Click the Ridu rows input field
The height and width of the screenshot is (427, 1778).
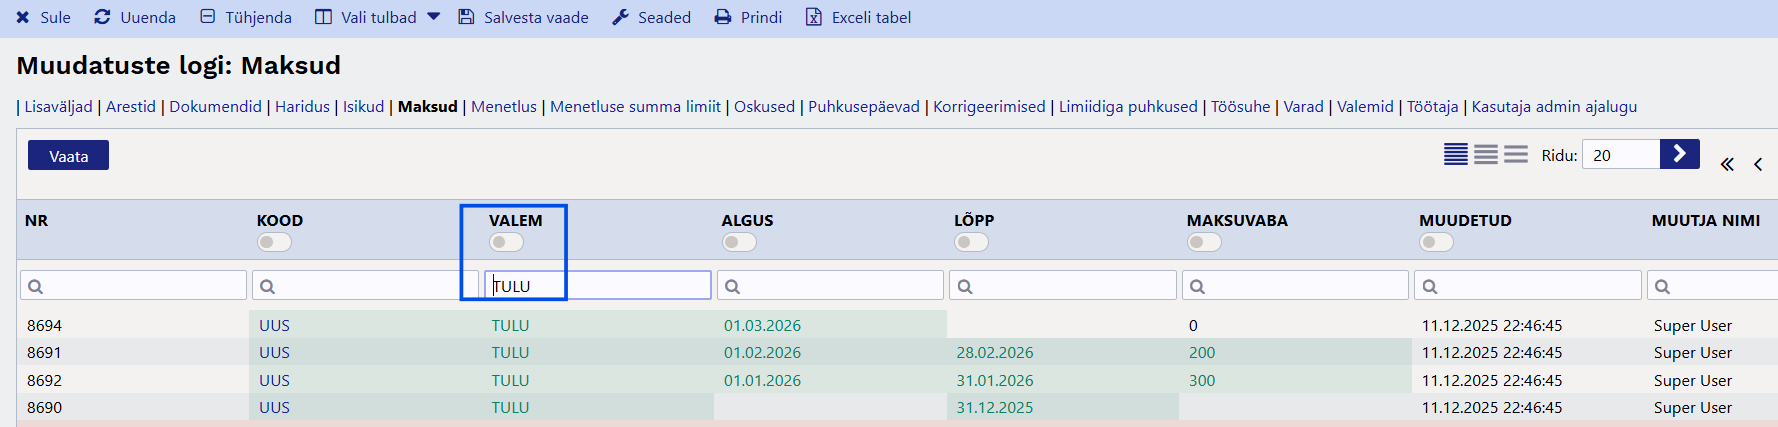1620,155
